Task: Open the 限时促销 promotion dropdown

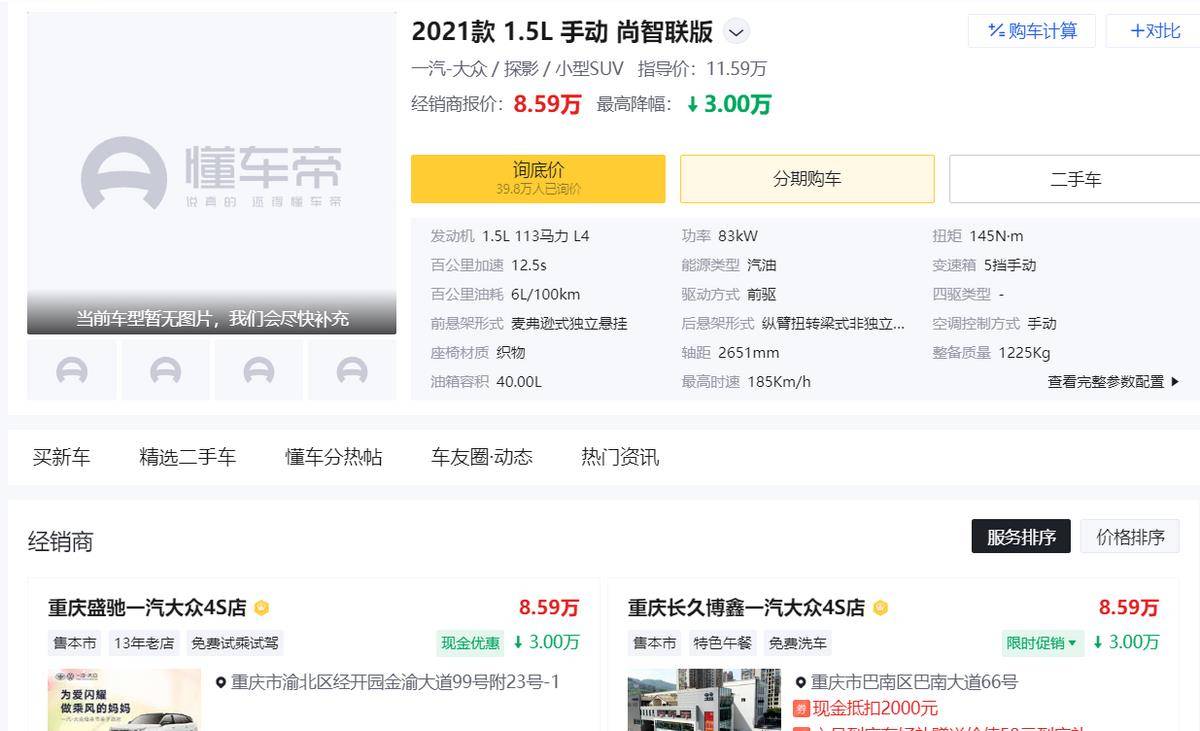Action: (x=1042, y=643)
